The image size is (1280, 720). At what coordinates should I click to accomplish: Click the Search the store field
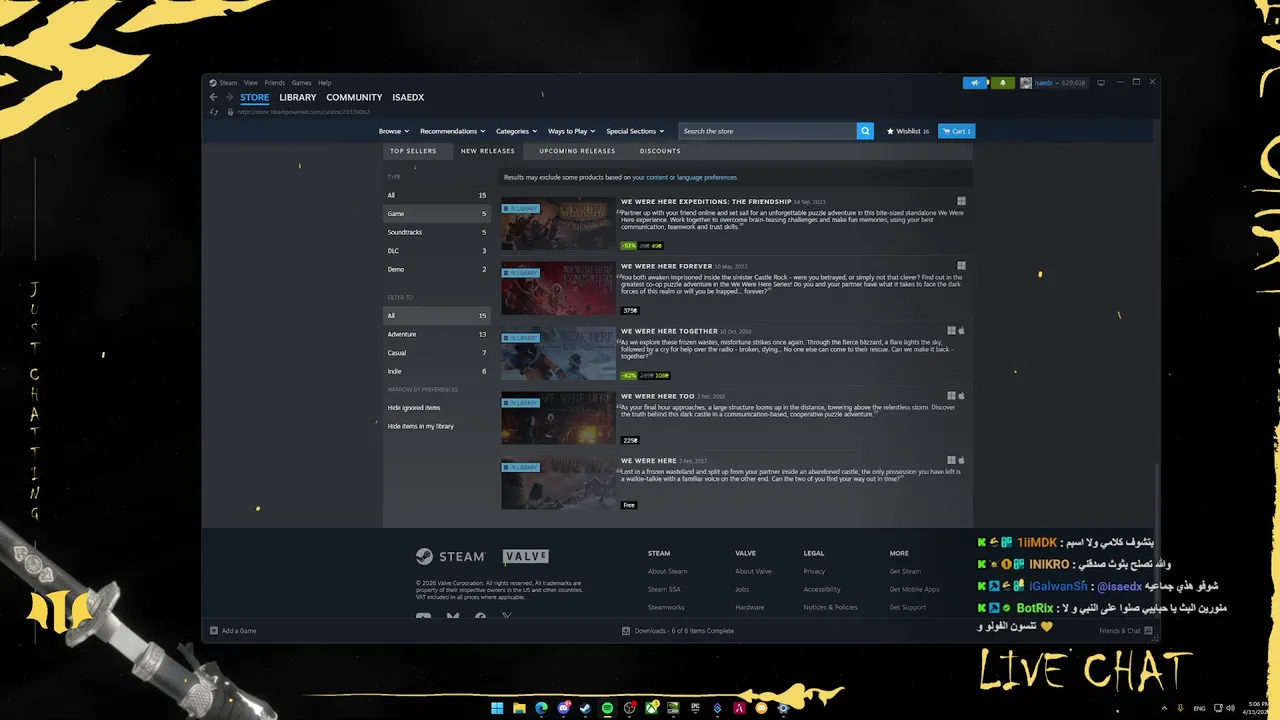tap(768, 131)
